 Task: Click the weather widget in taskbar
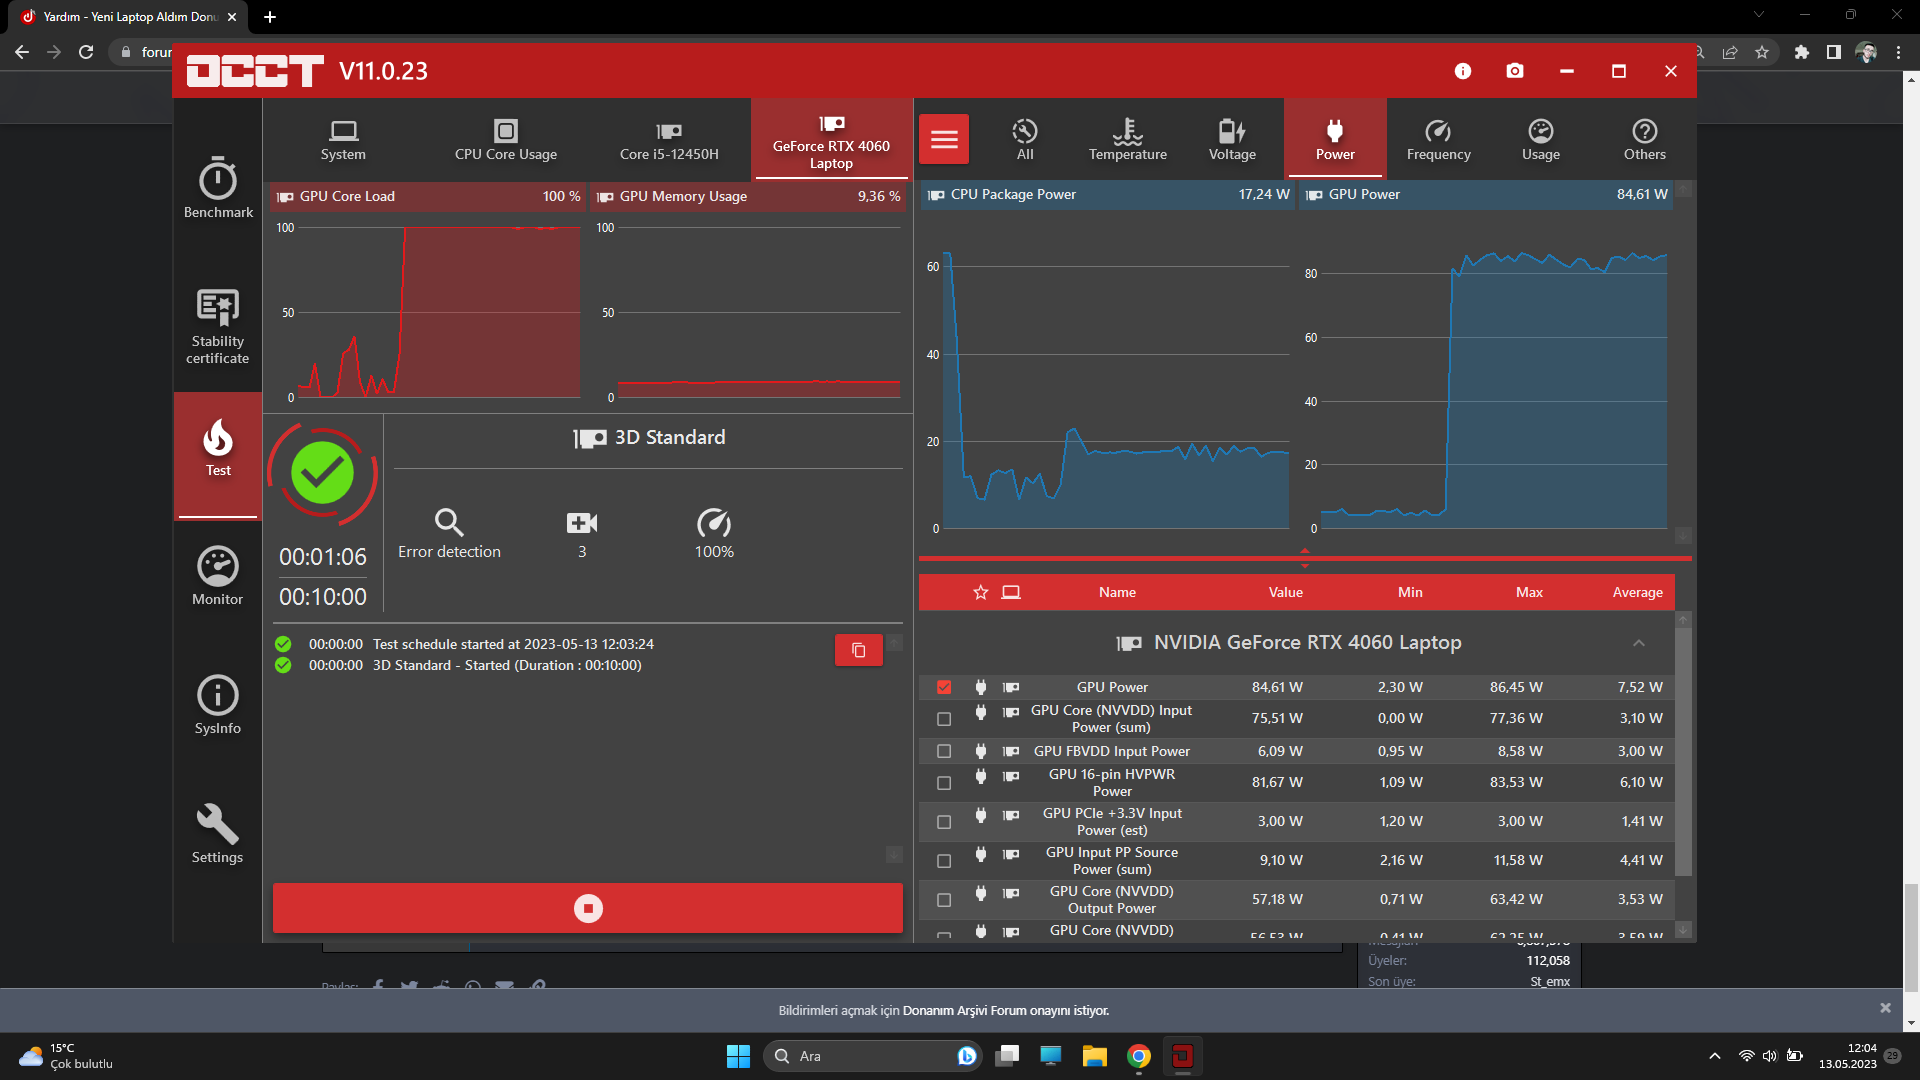66,1056
